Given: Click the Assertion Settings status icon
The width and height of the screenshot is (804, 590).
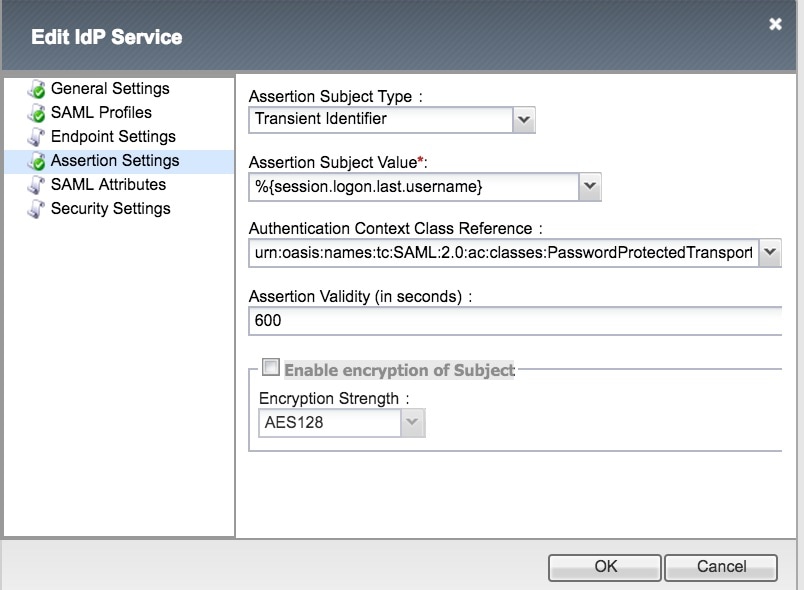Looking at the screenshot, I should 36,161.
